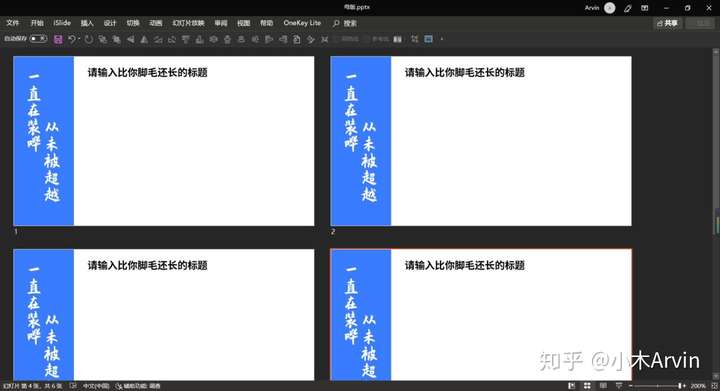Viewport: 720px width, 391px height.
Task: Click the Undo arrow icon
Action: (x=72, y=39)
